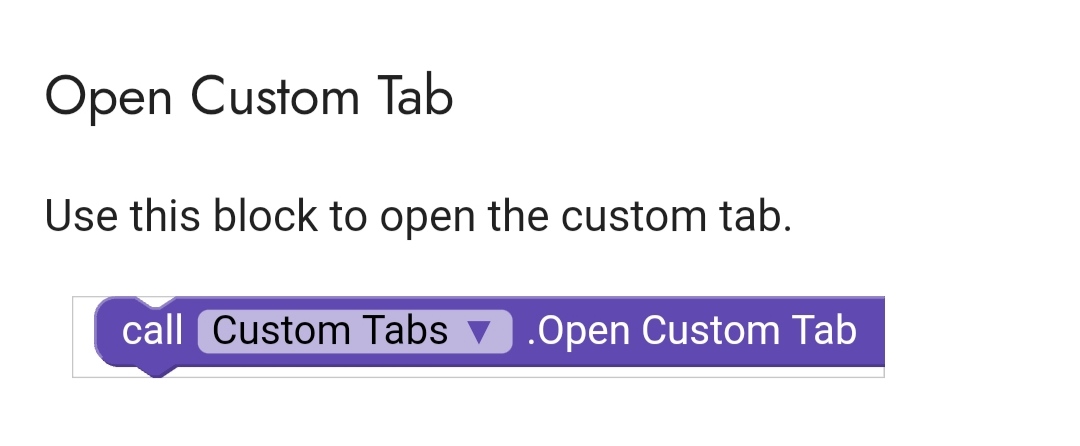
Task: Click the dropdown arrow beside Custom Tabs
Action: tap(479, 332)
